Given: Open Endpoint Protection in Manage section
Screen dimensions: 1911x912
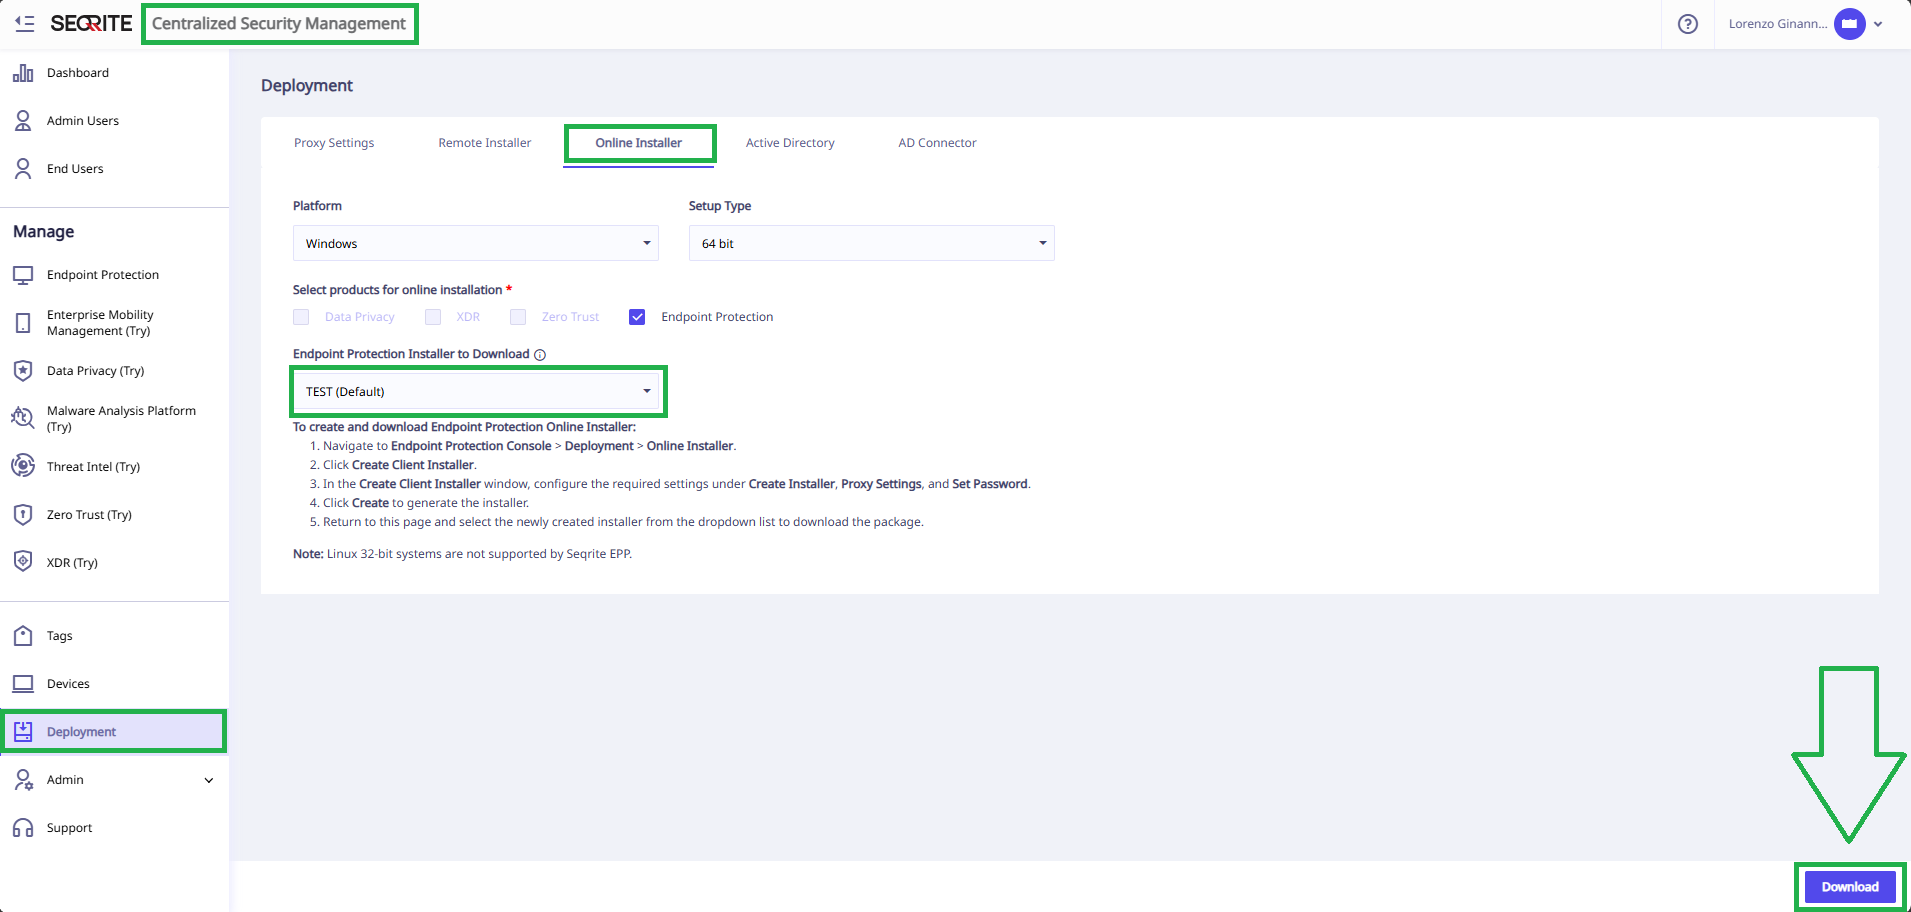Looking at the screenshot, I should pyautogui.click(x=103, y=275).
